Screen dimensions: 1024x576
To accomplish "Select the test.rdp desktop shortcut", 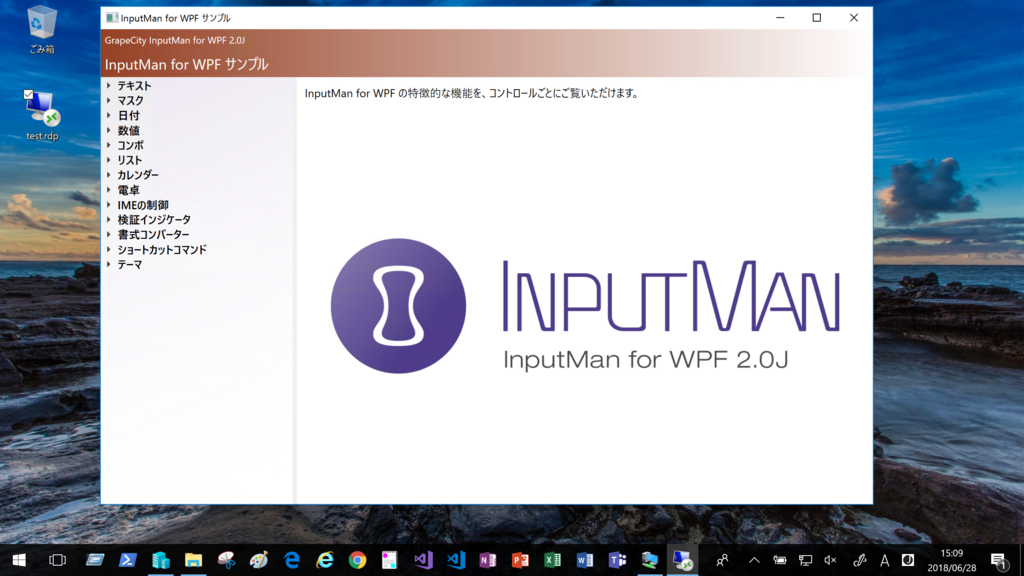I will 42,116.
